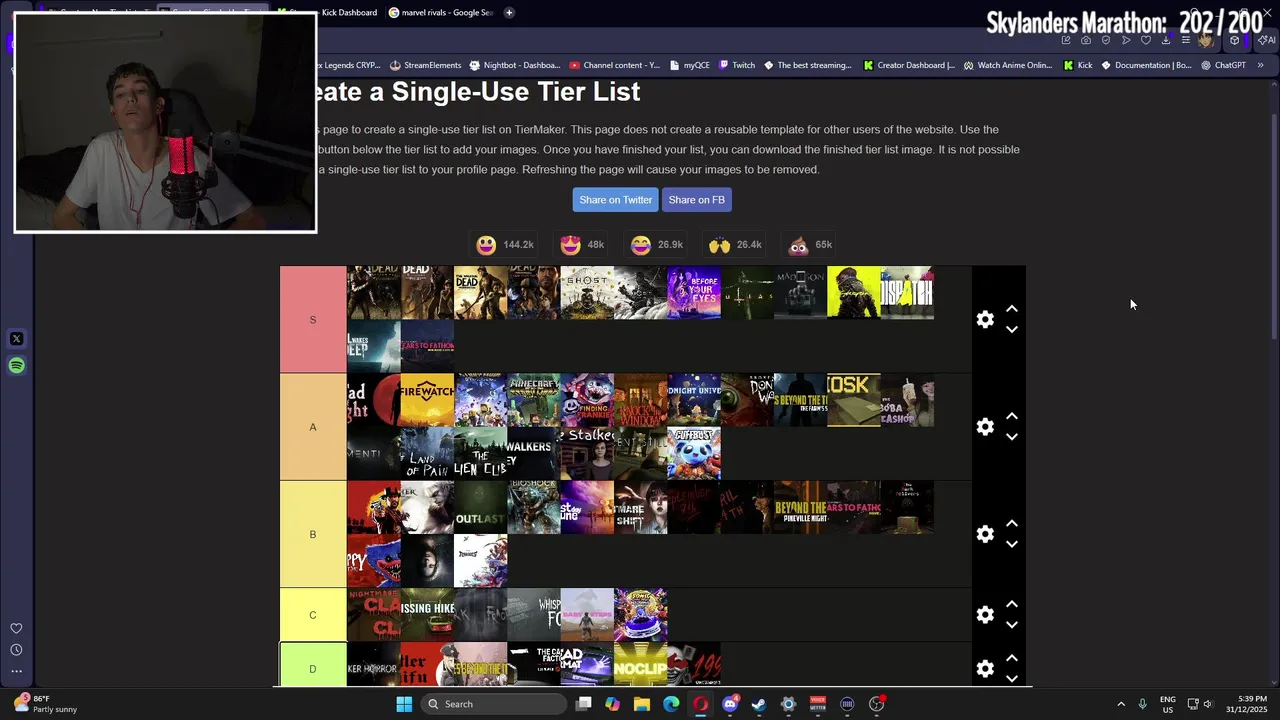Open Nightbot Dashboard bookmark
The height and width of the screenshot is (720, 1280).
click(x=515, y=65)
